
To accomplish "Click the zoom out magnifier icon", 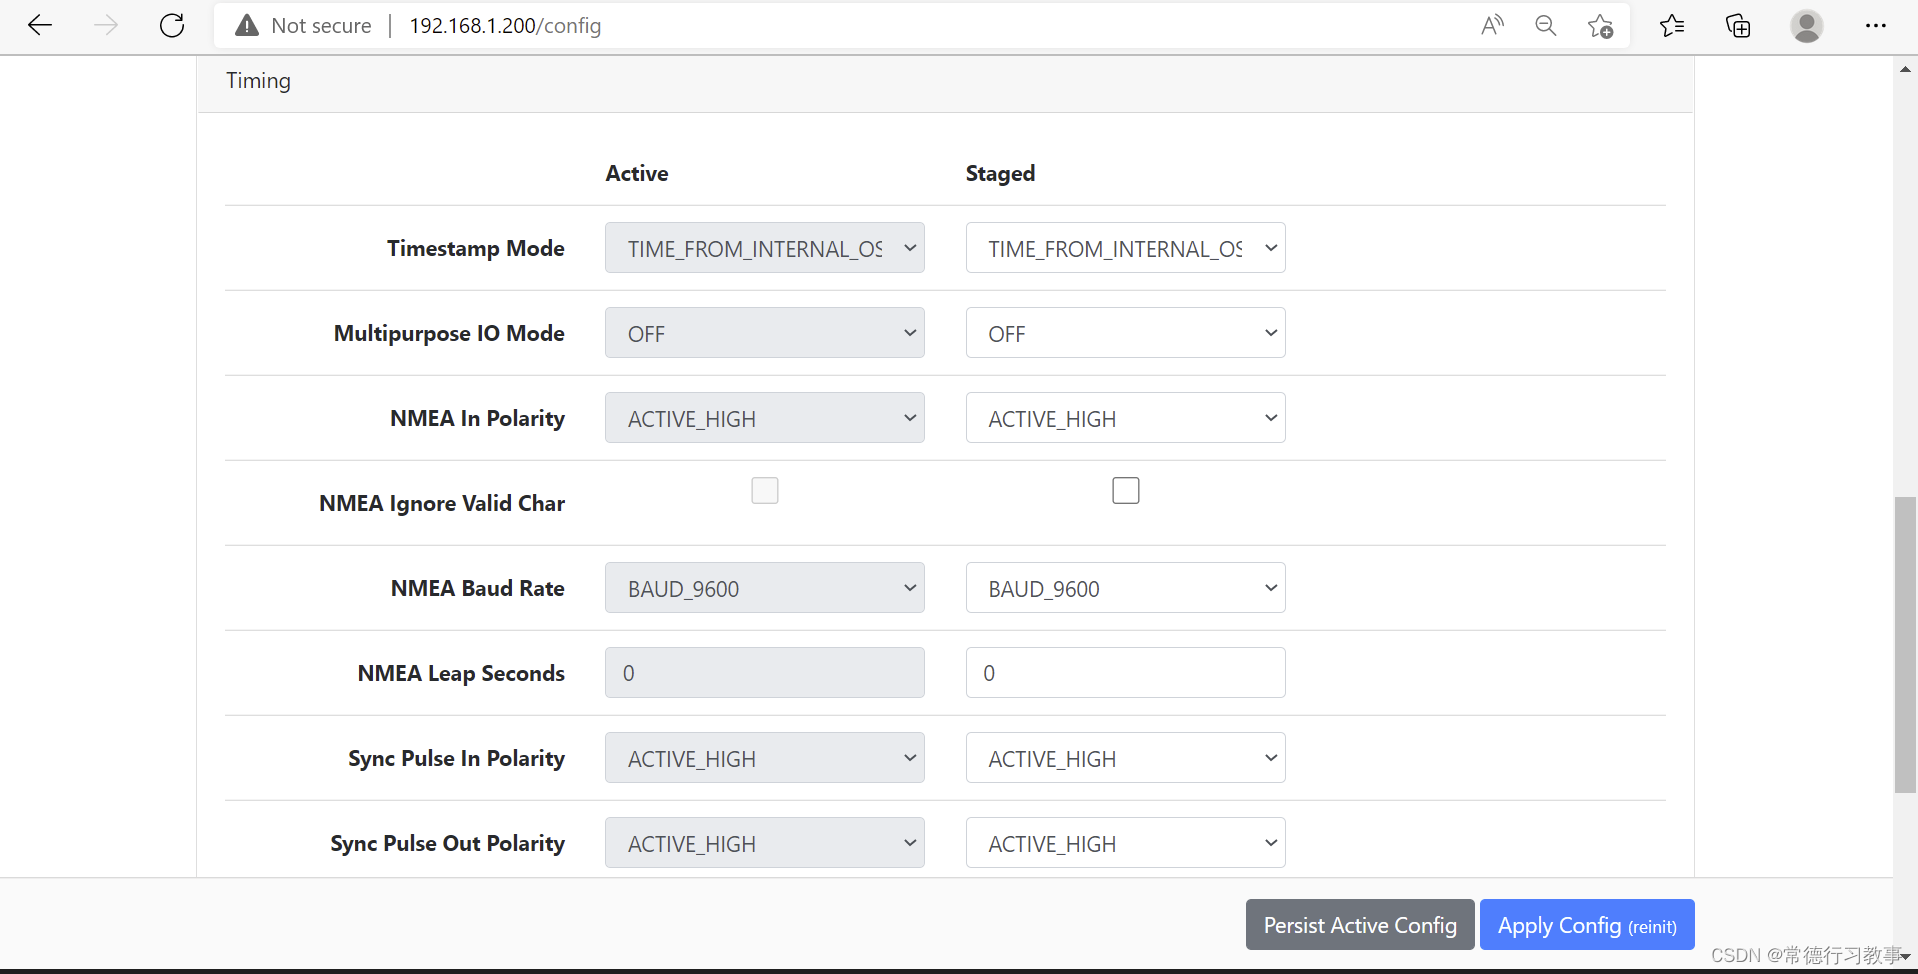I will pos(1546,26).
